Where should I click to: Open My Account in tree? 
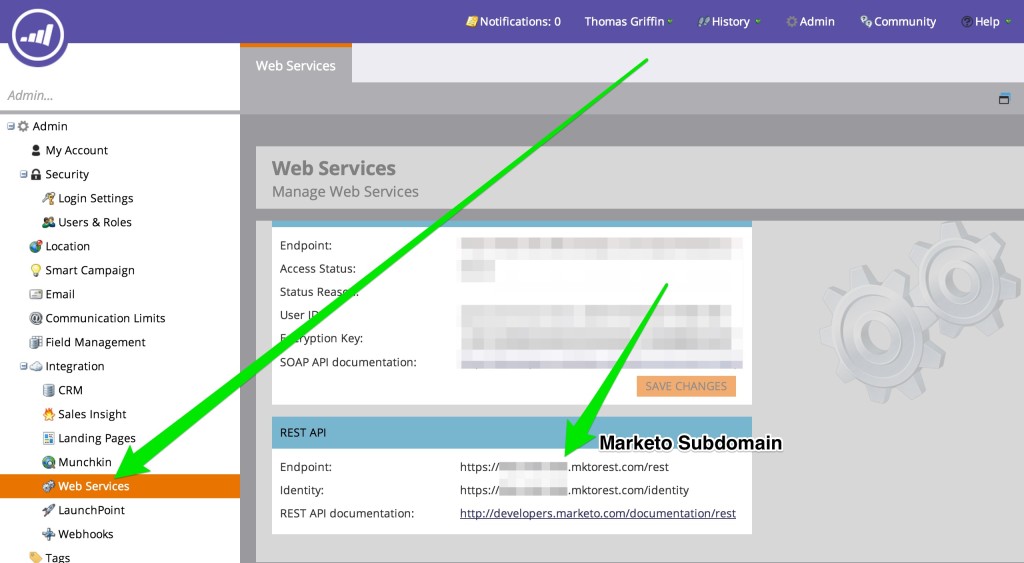point(76,150)
